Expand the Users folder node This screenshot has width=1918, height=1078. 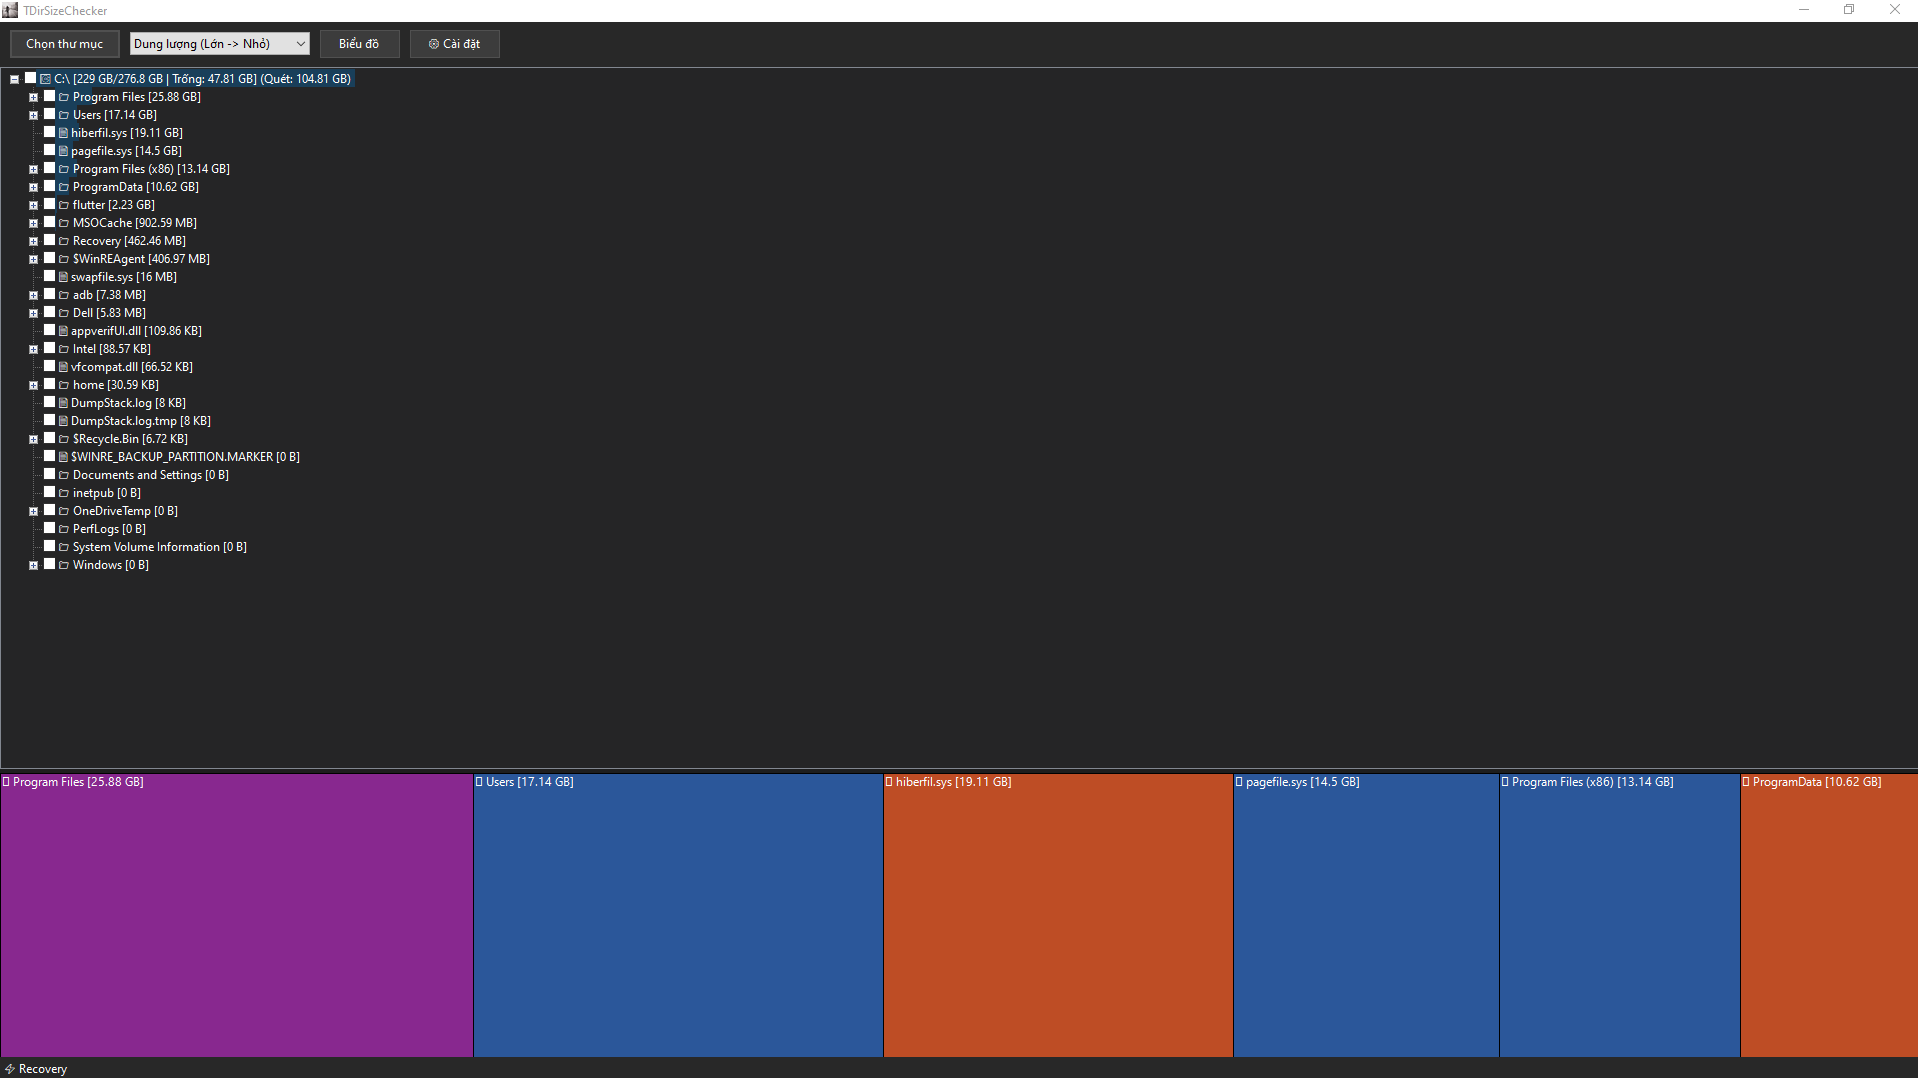pos(33,115)
